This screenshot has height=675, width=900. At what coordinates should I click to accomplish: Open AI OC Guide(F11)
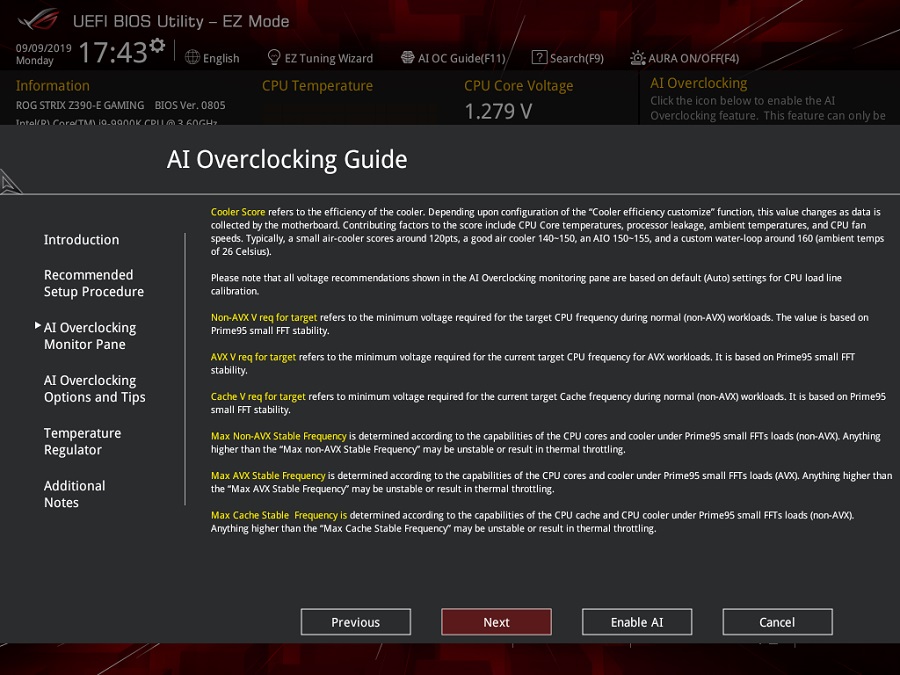pyautogui.click(x=462, y=58)
